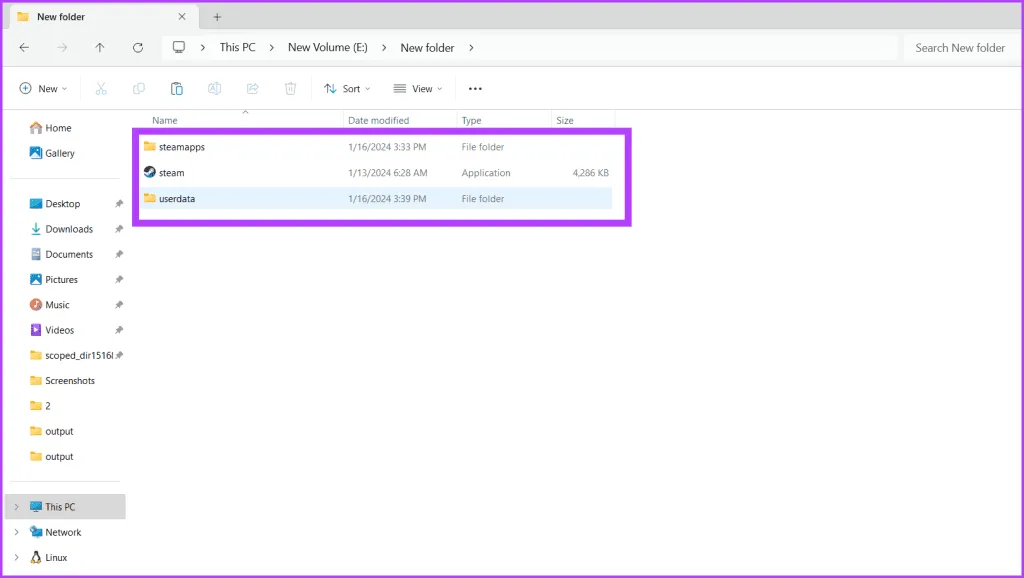Click the Rename icon in toolbar
This screenshot has height=578, width=1024.
(x=214, y=88)
